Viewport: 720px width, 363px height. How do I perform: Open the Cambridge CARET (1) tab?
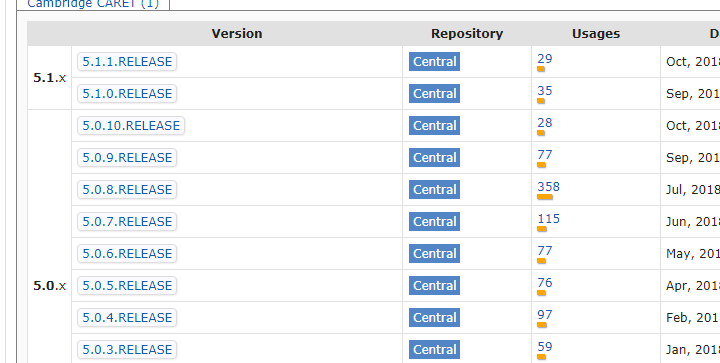point(93,4)
